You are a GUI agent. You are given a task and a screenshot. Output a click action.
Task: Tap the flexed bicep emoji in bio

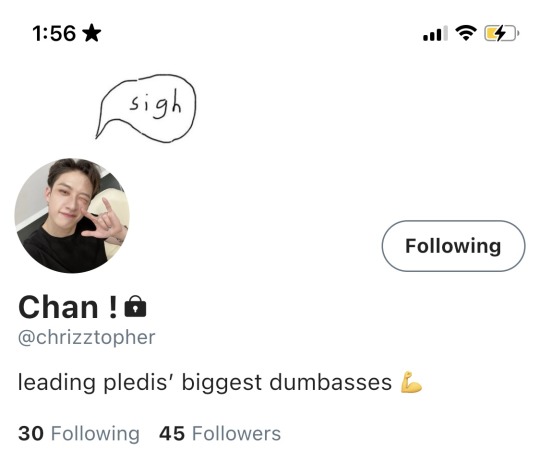click(411, 382)
